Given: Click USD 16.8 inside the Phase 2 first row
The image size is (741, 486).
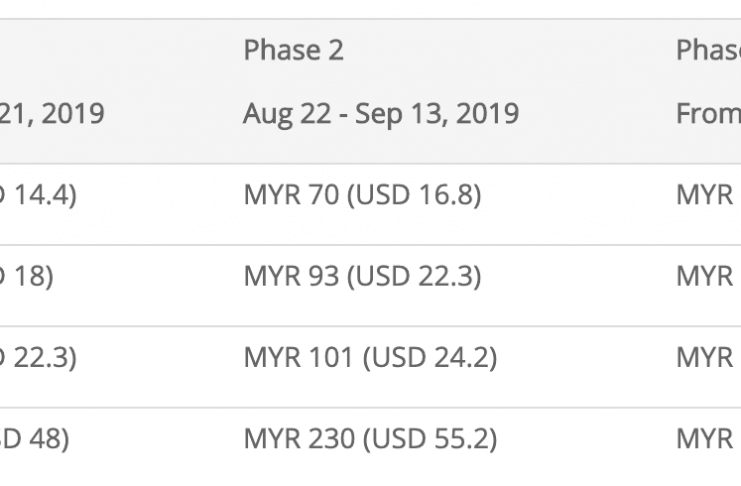Looking at the screenshot, I should coord(414,195).
